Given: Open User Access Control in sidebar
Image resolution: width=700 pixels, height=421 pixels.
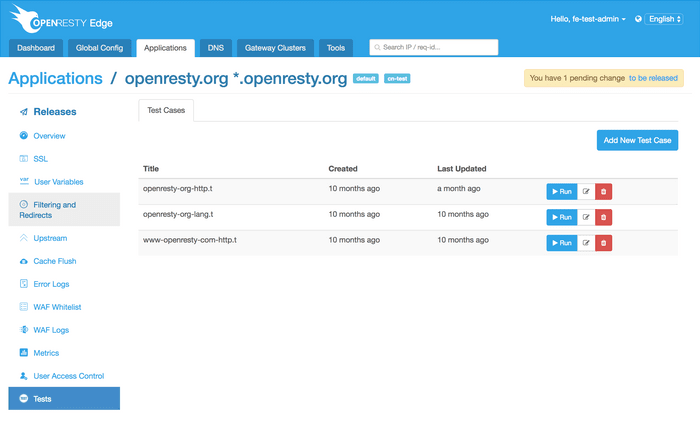Looking at the screenshot, I should click(x=69, y=376).
